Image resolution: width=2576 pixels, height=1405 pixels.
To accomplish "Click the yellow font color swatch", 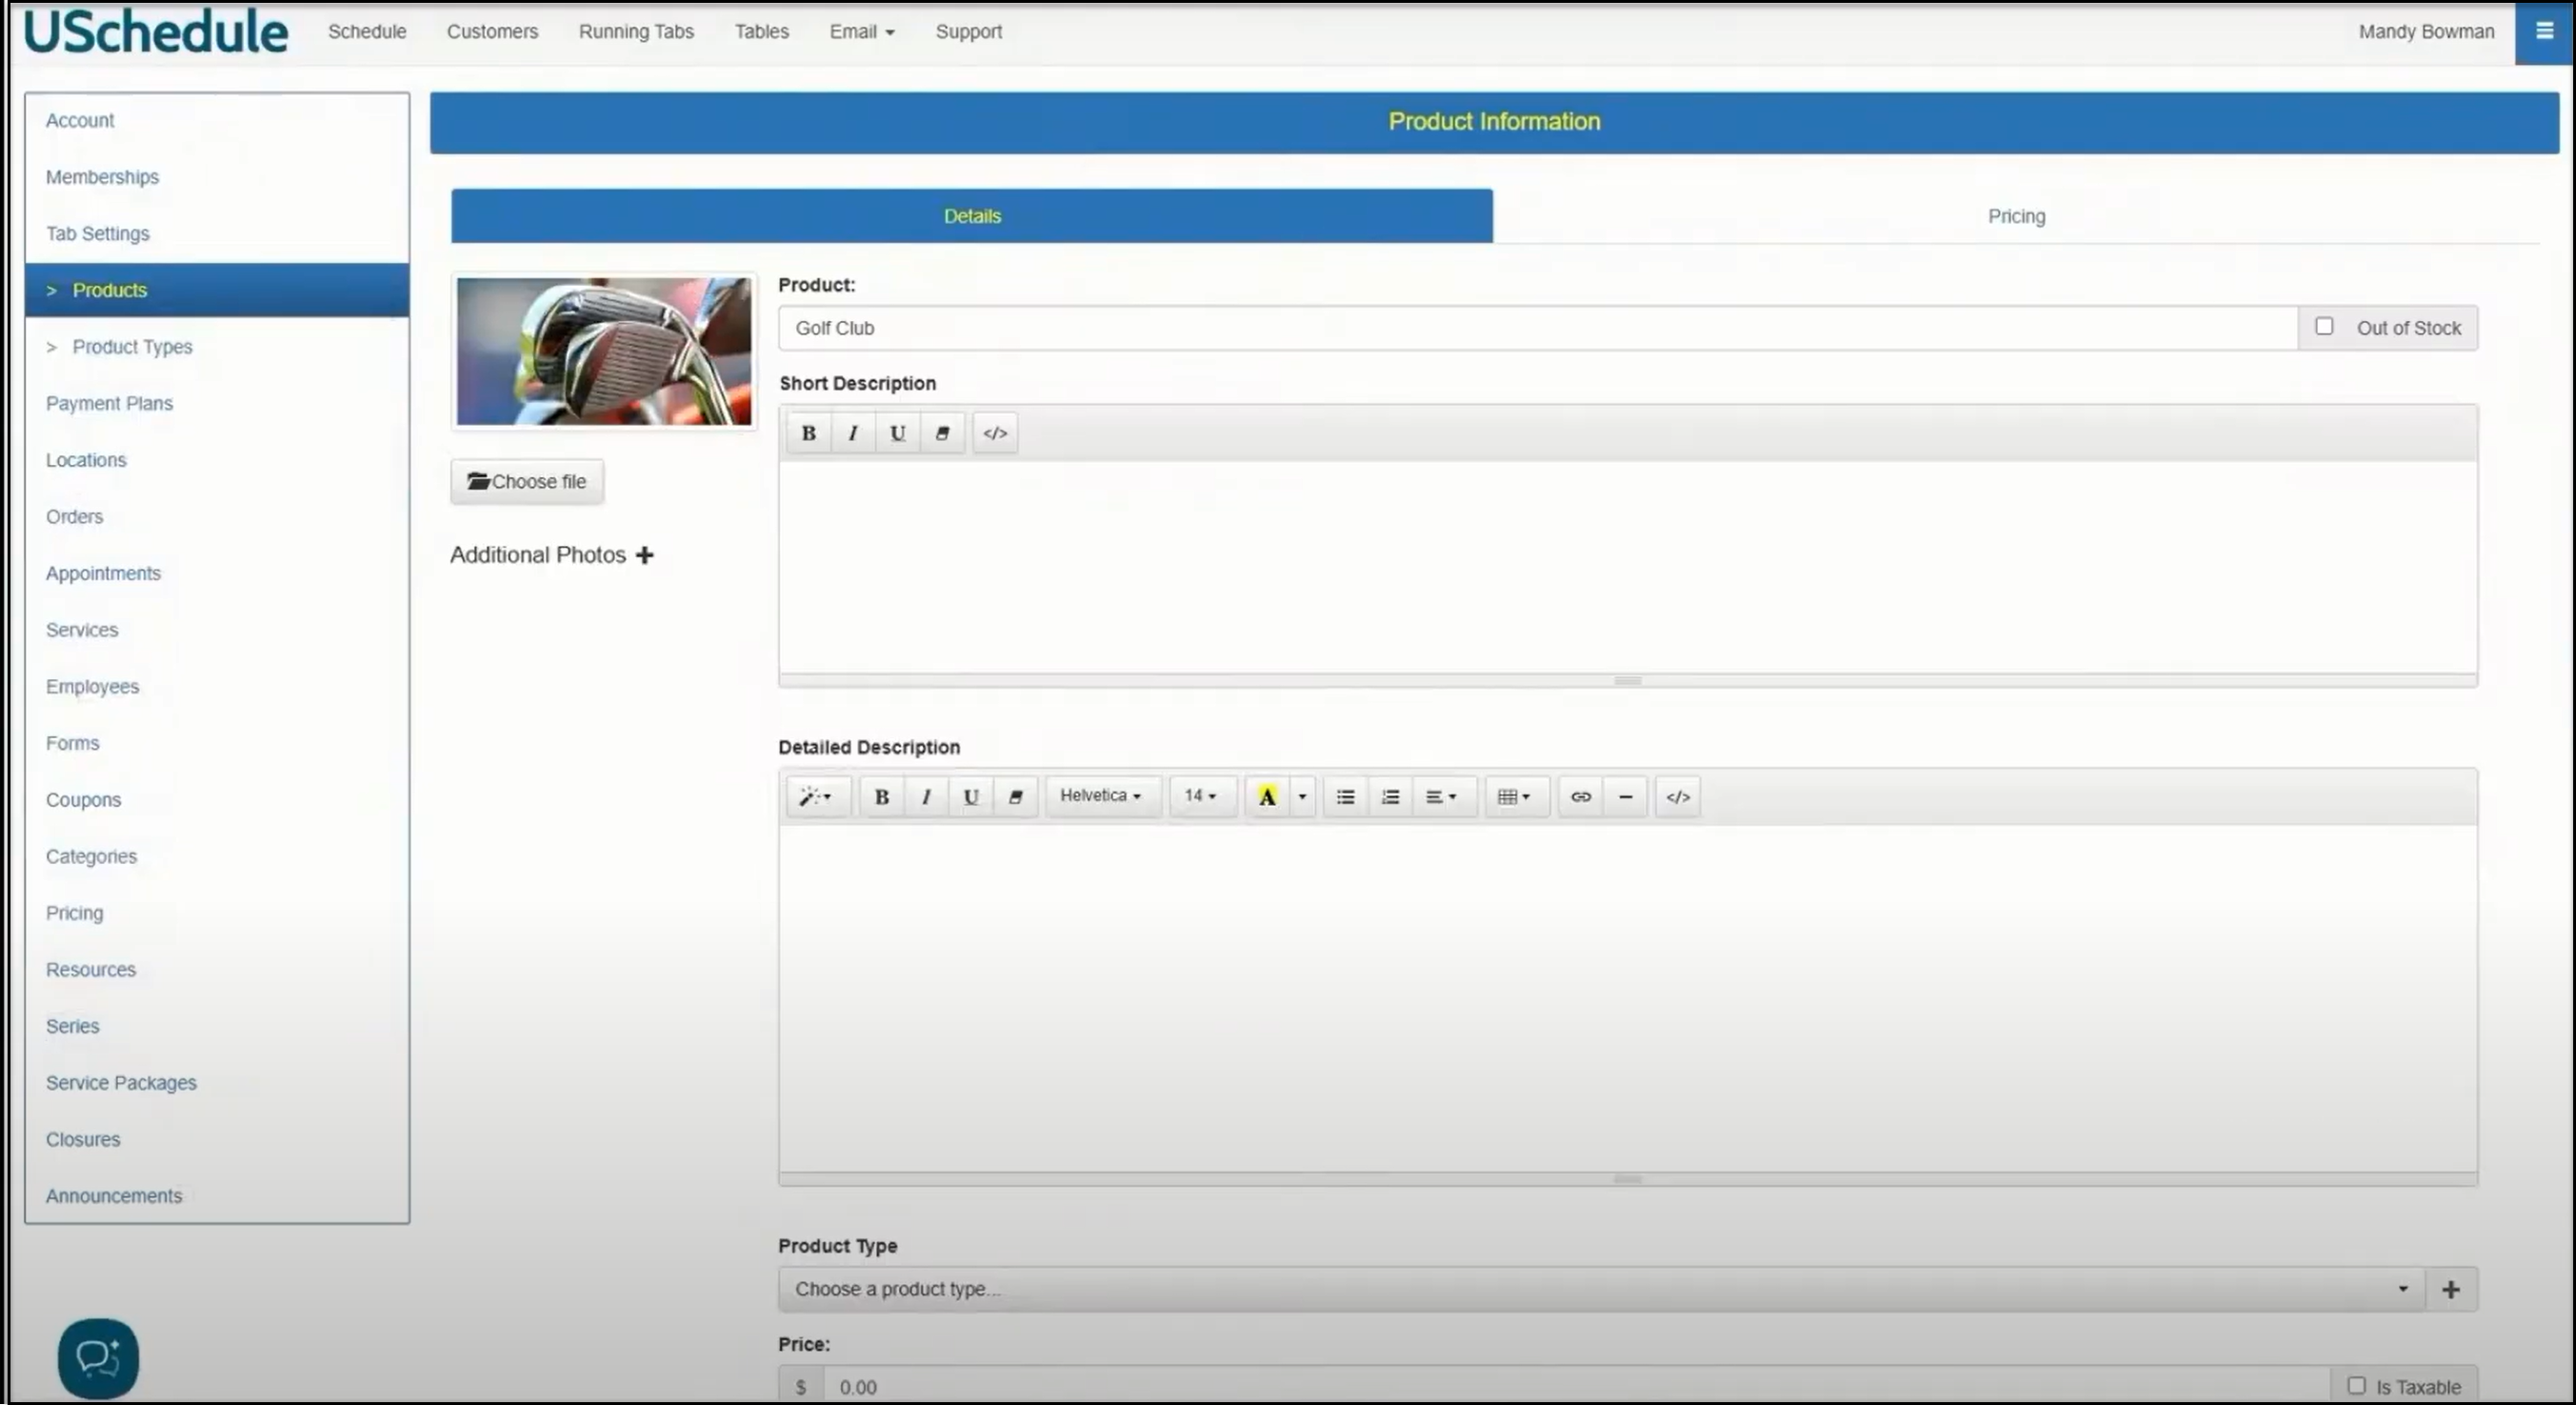I will click(x=1266, y=796).
